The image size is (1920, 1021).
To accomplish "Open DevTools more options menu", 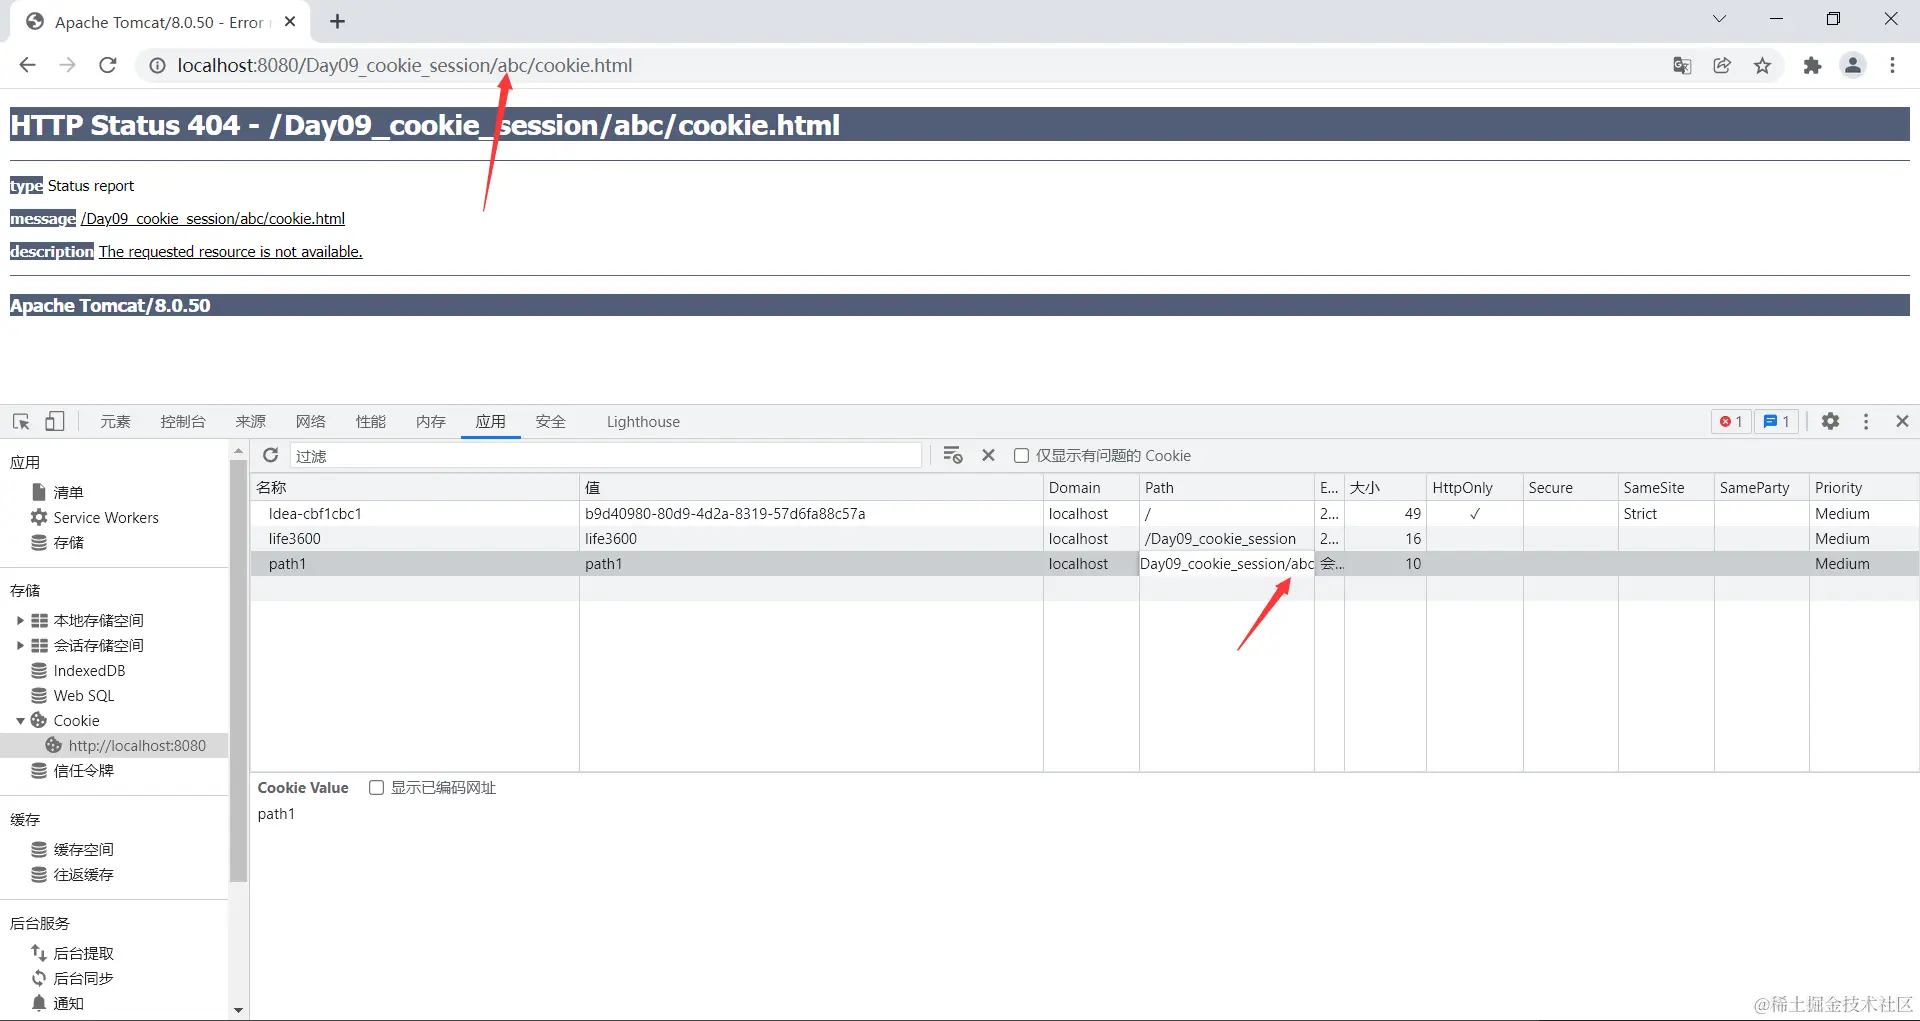I will (1866, 421).
